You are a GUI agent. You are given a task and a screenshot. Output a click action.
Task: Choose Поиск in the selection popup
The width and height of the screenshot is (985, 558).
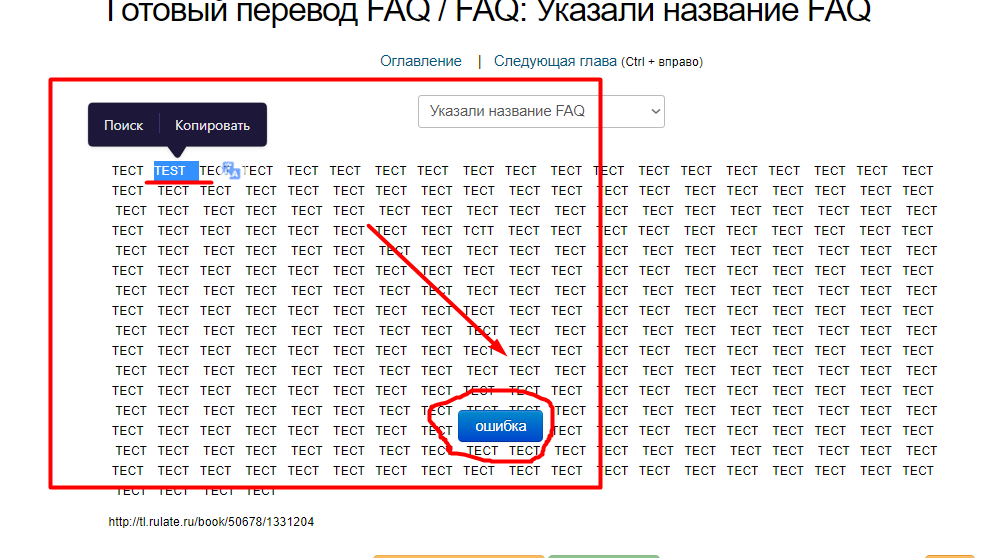click(124, 125)
